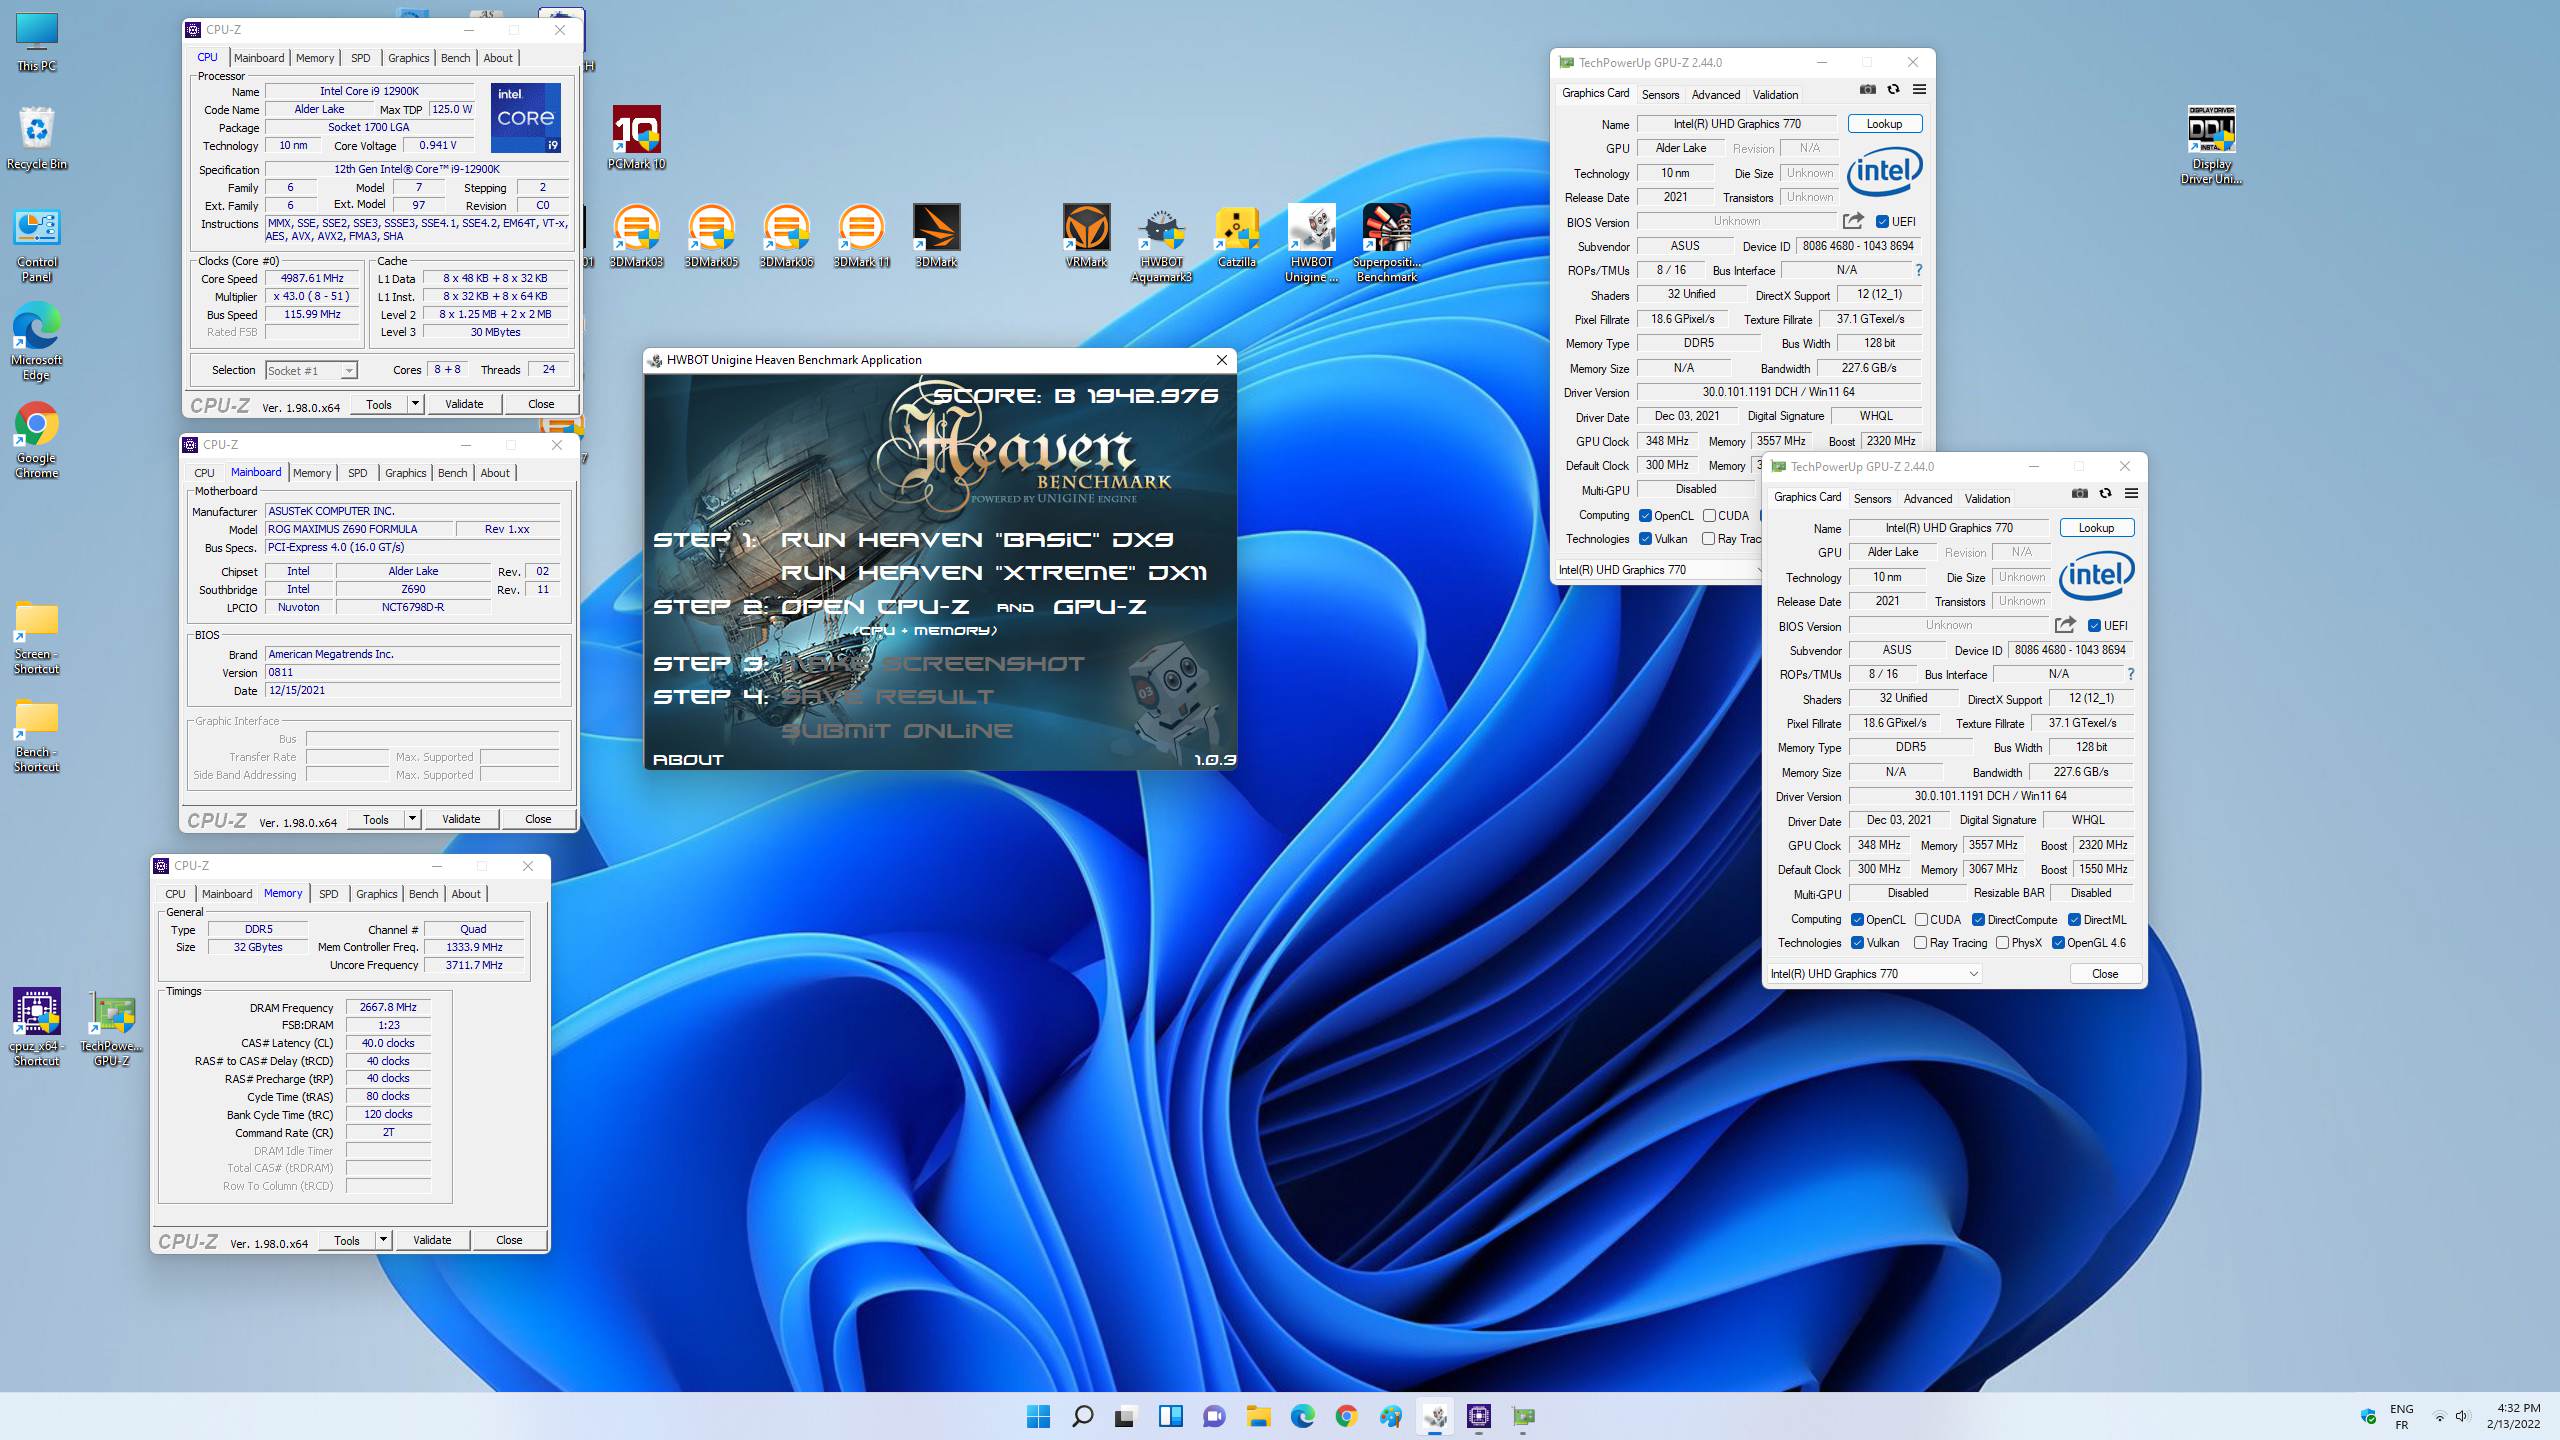
Task: Open Advanced tab in back GPU-Z window
Action: 1716,94
